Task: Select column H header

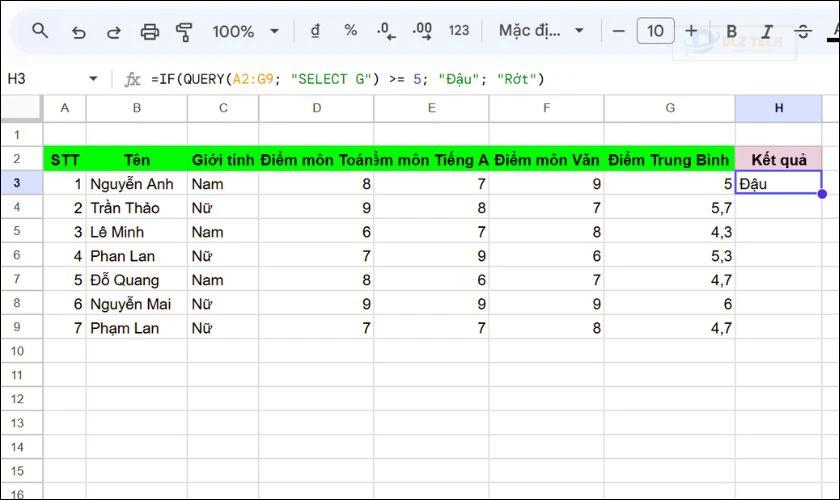Action: (x=778, y=108)
